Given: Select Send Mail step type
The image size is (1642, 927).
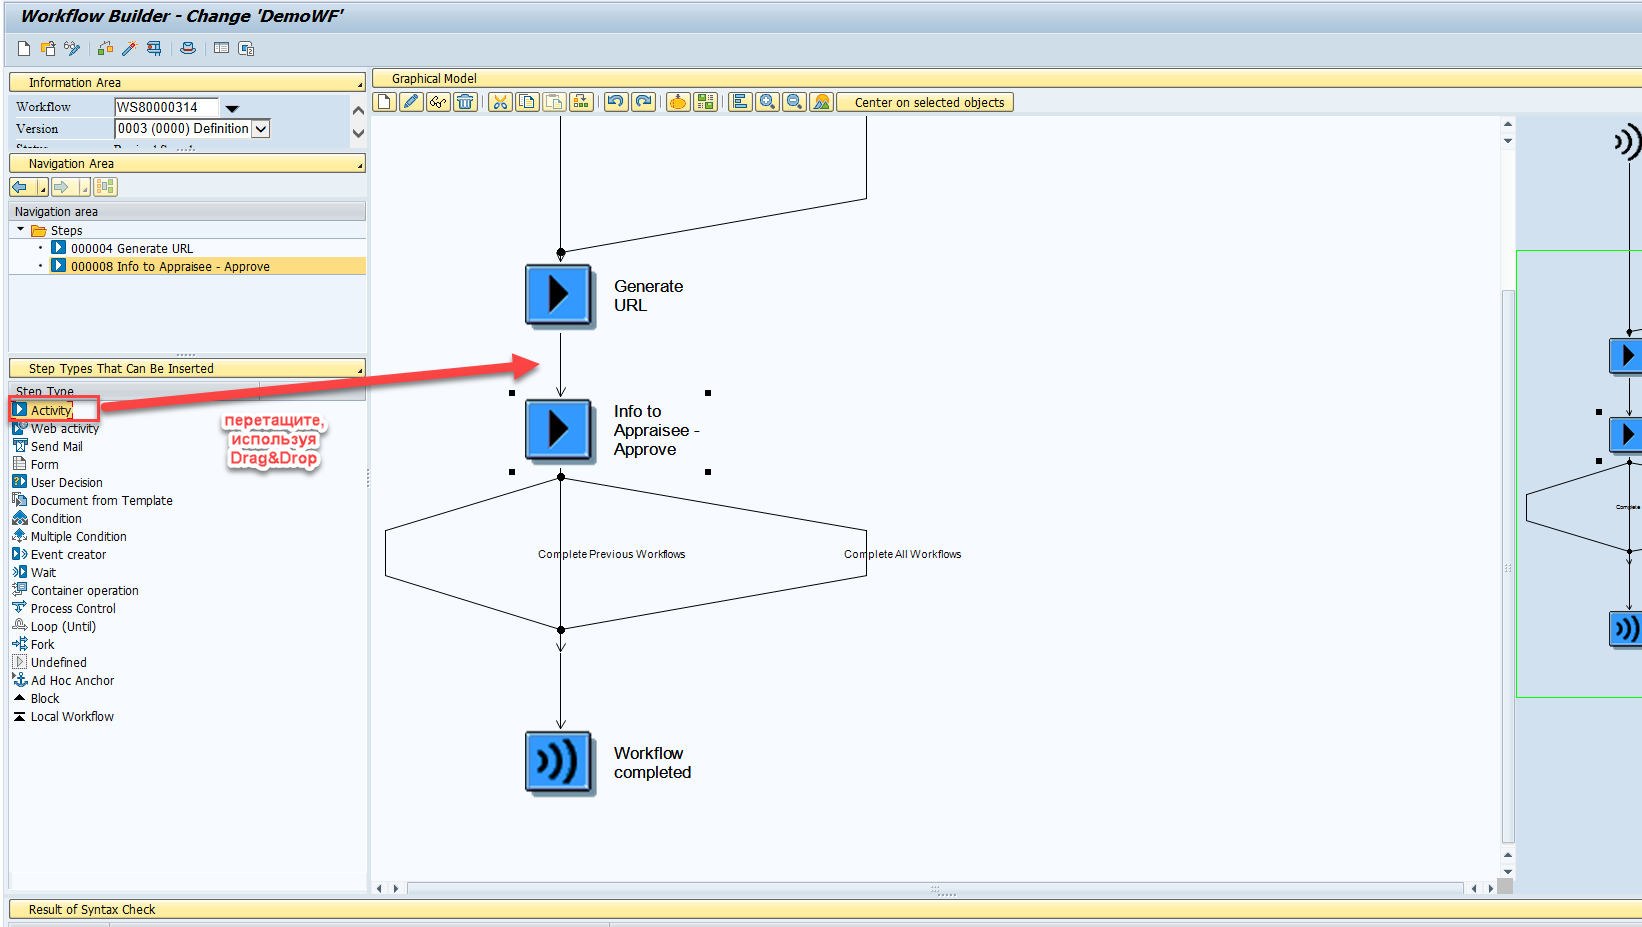Looking at the screenshot, I should point(56,446).
